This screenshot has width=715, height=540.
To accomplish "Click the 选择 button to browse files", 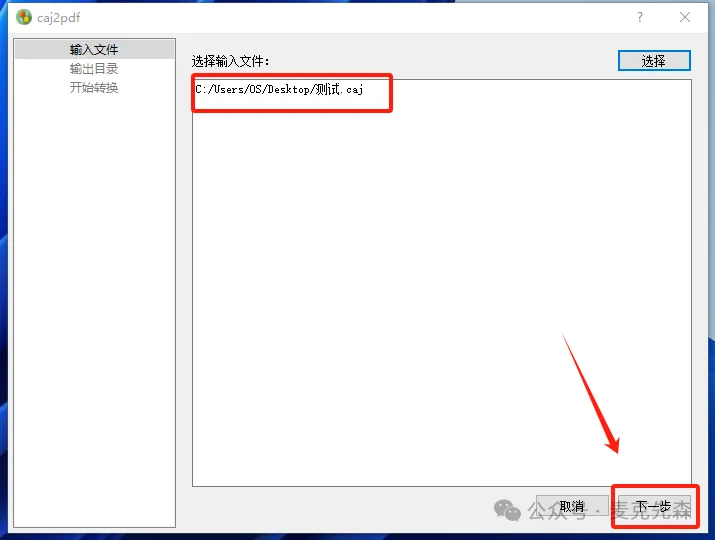I will (x=654, y=61).
